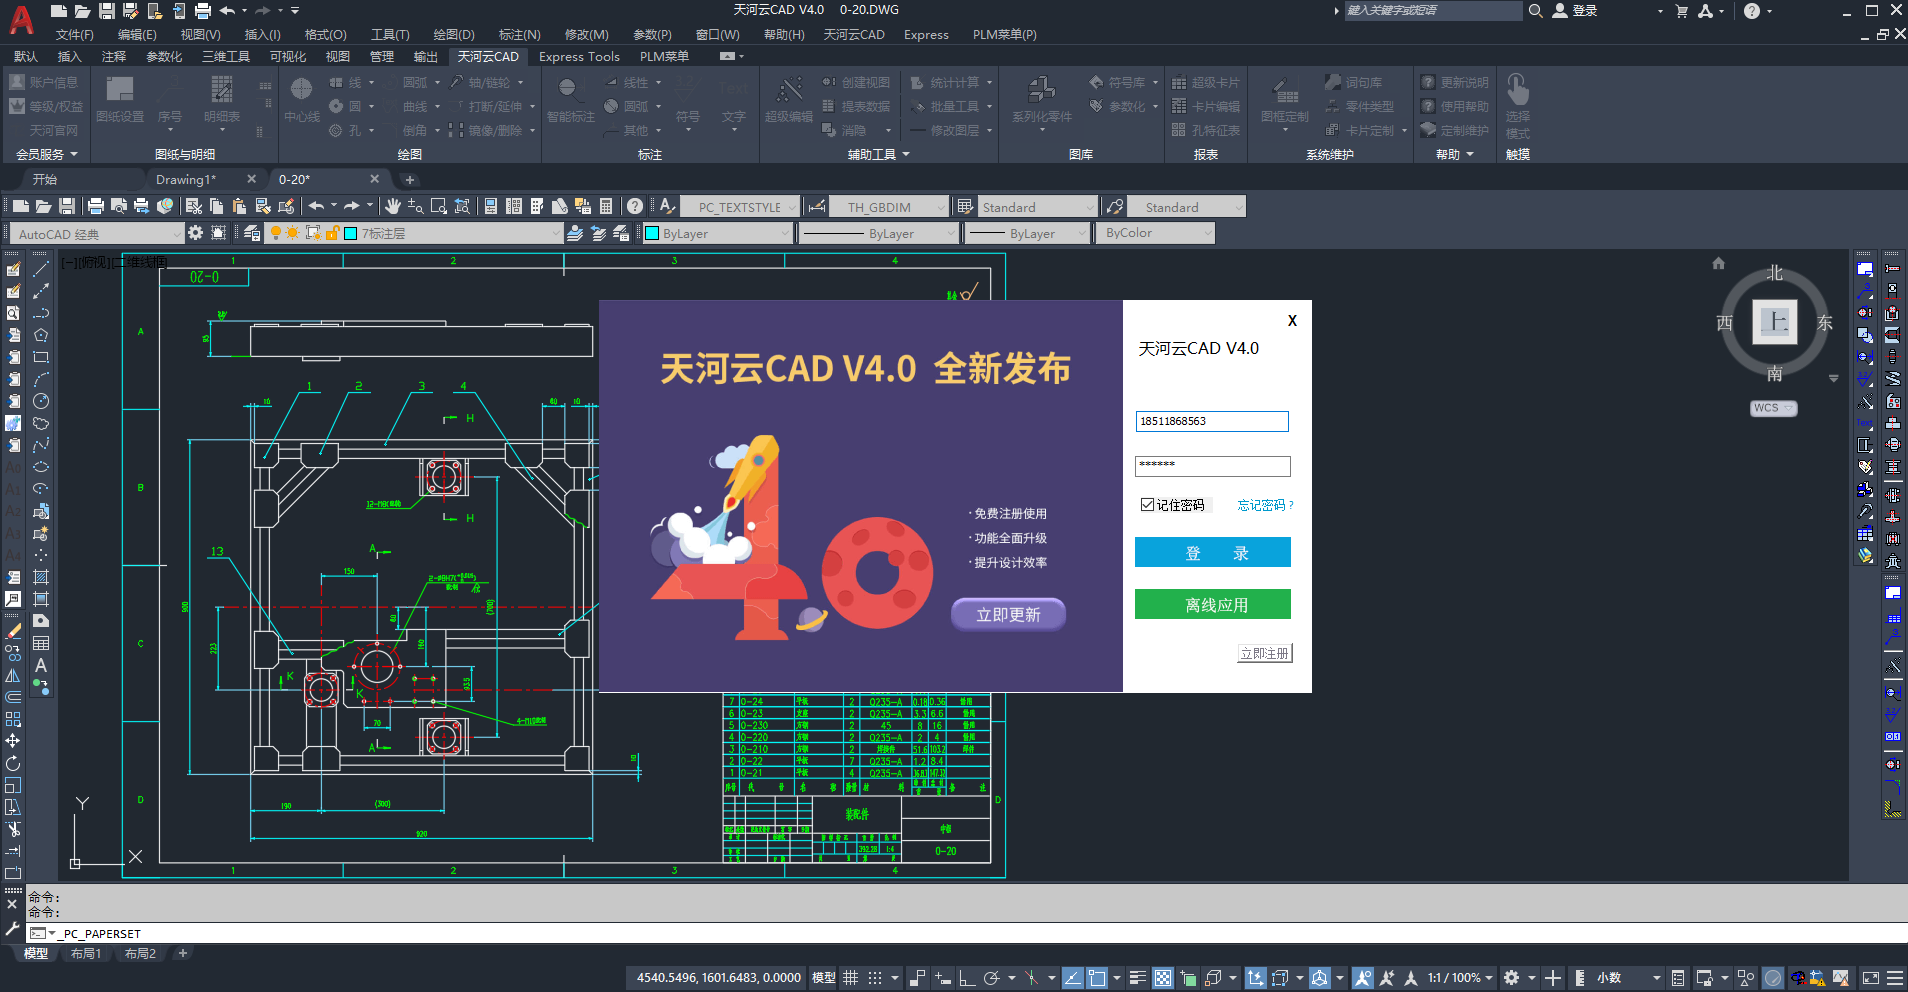Open the PC_TEXTSTYLE text style dropdown
This screenshot has height=992, width=1908.
pos(740,207)
